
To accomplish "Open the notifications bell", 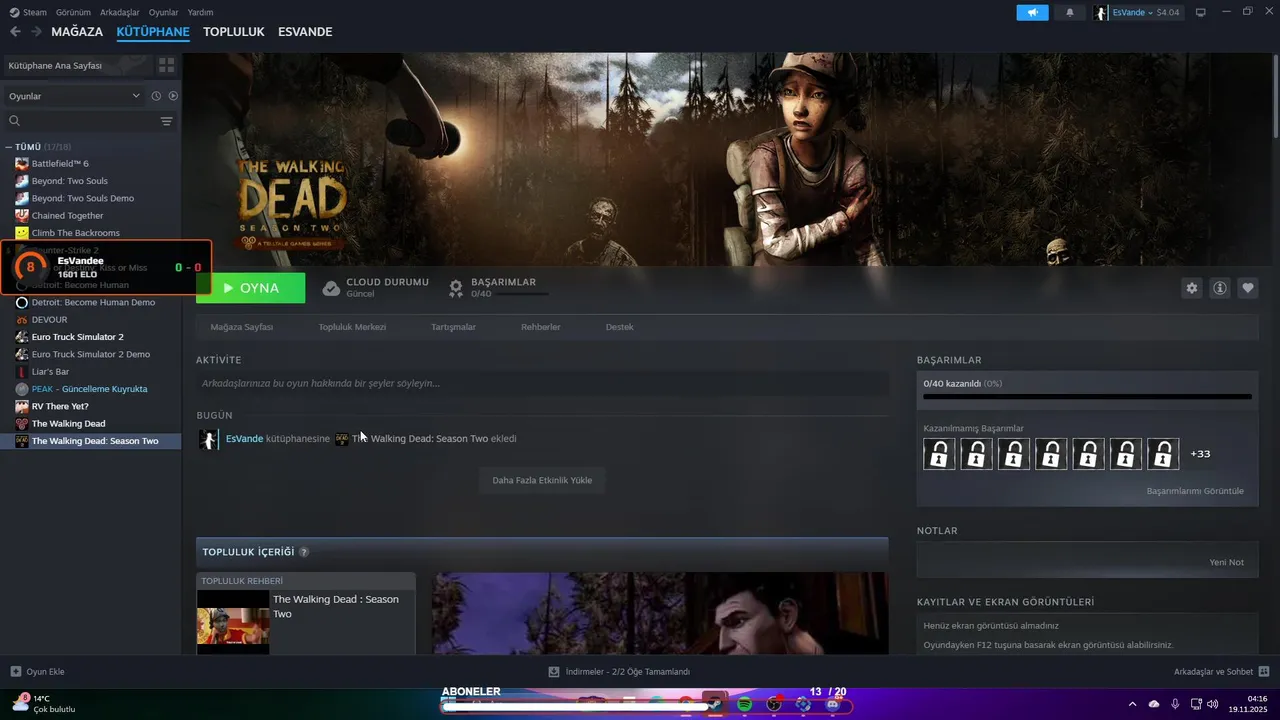I will coord(1070,12).
